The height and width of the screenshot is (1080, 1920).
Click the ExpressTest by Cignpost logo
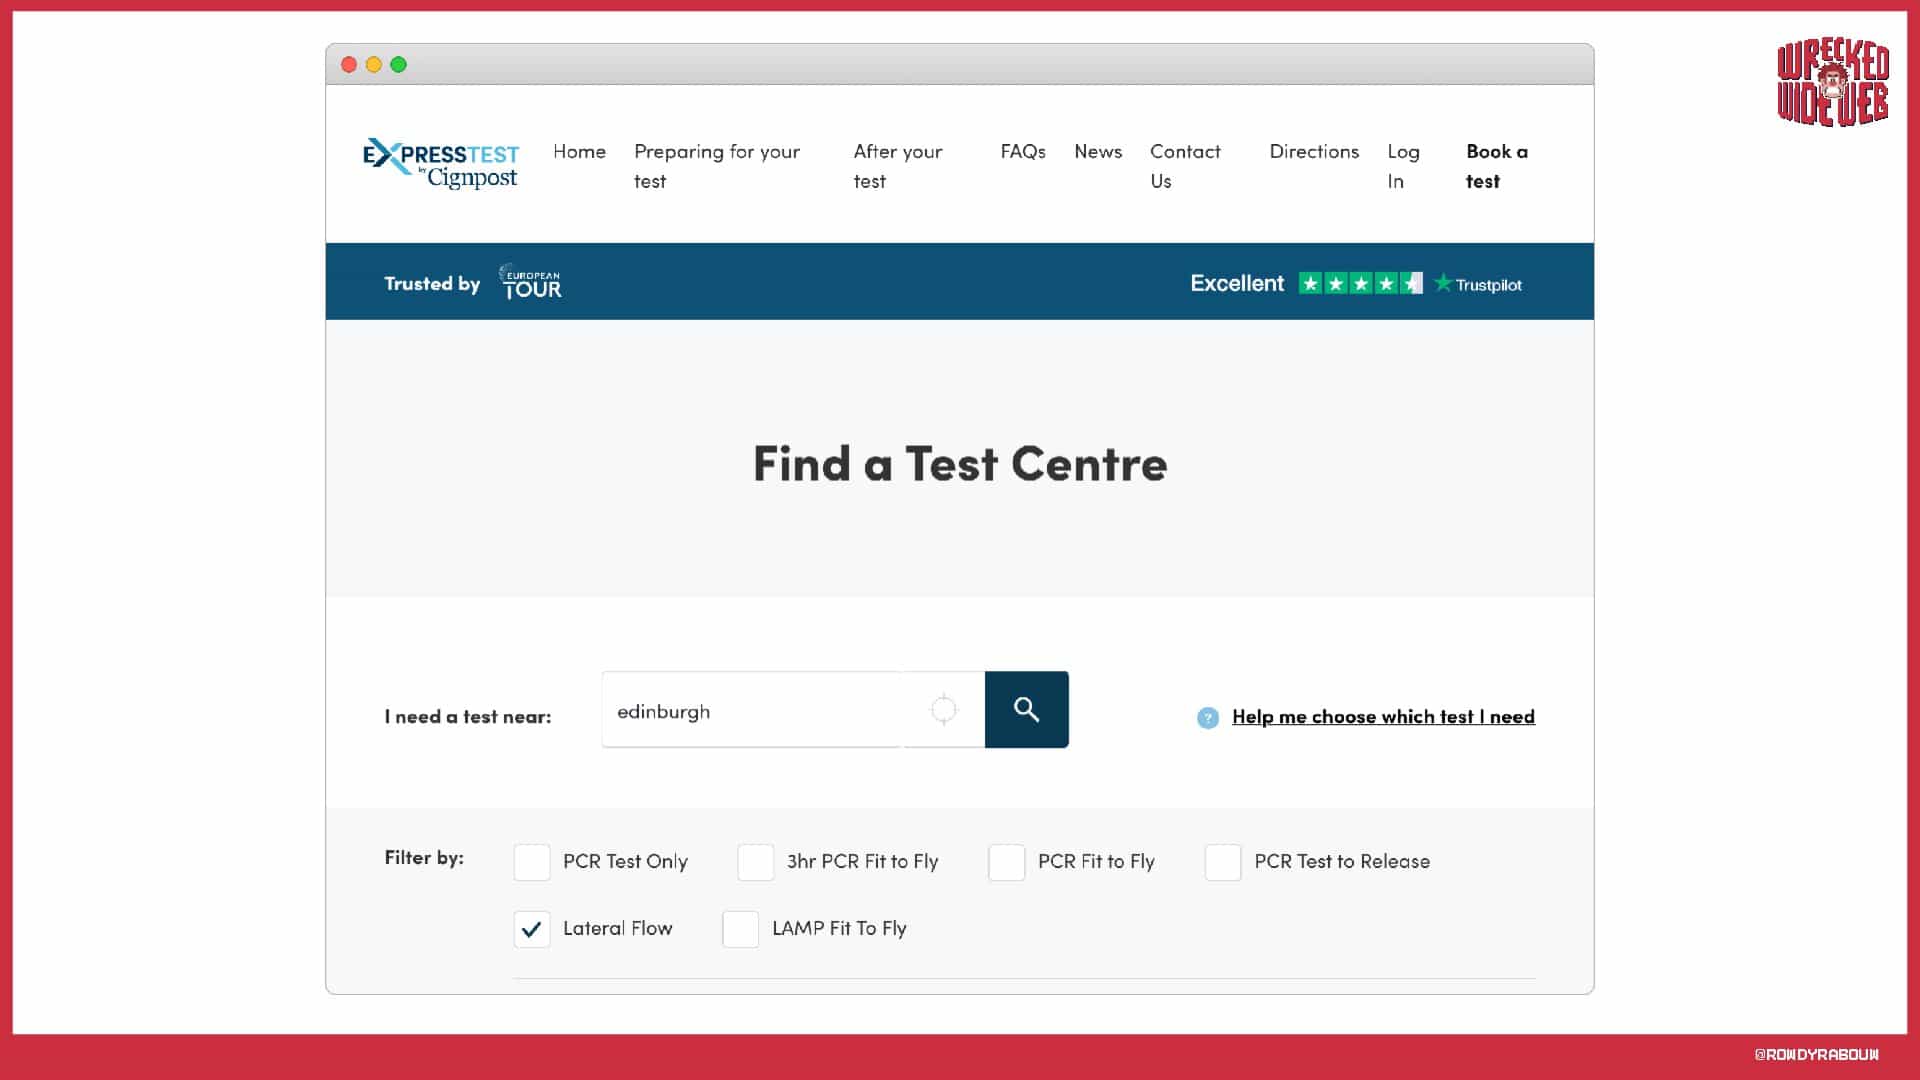(441, 164)
